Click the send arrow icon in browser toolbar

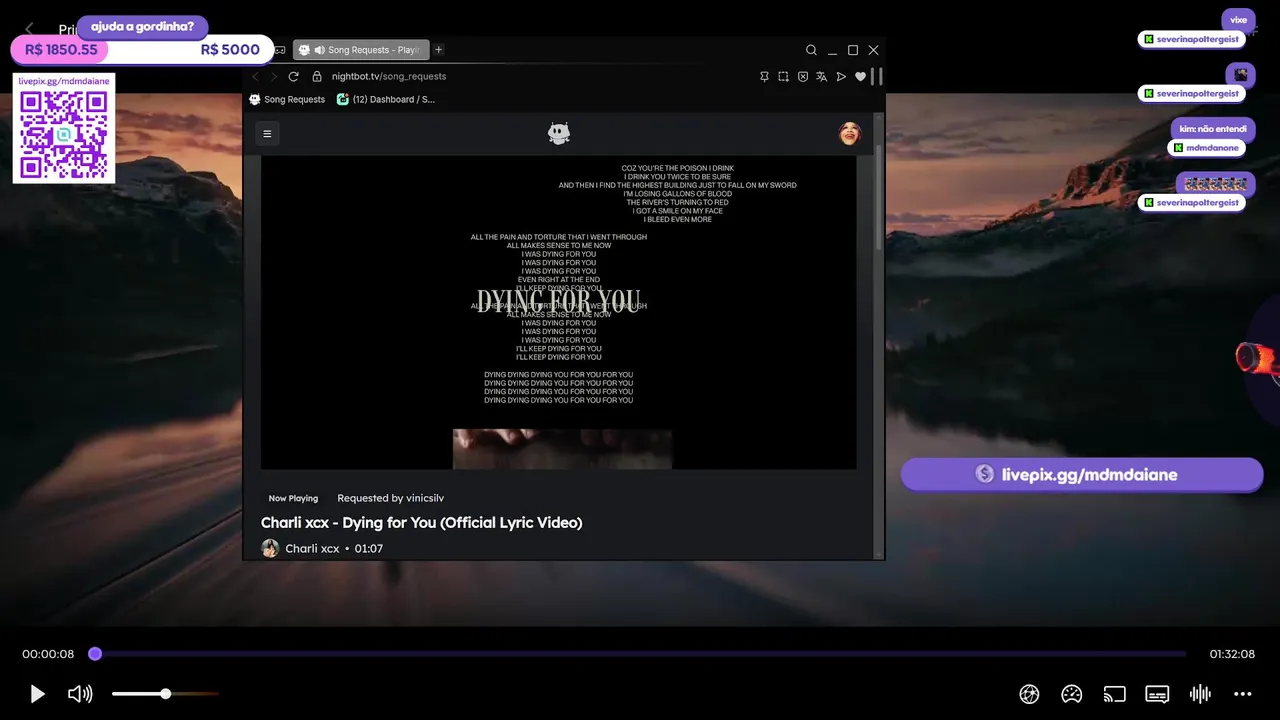841,76
